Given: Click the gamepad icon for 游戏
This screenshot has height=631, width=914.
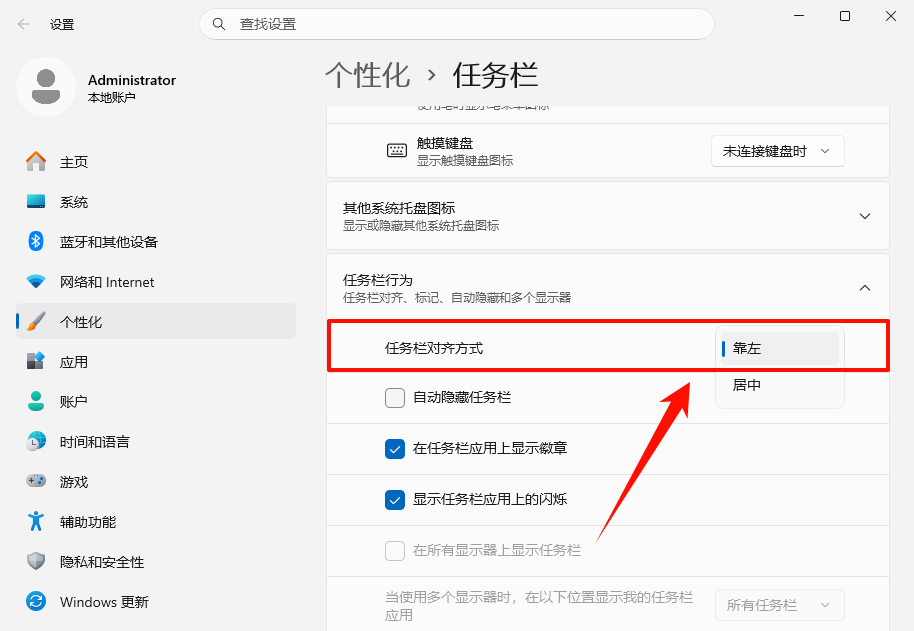Looking at the screenshot, I should (36, 481).
